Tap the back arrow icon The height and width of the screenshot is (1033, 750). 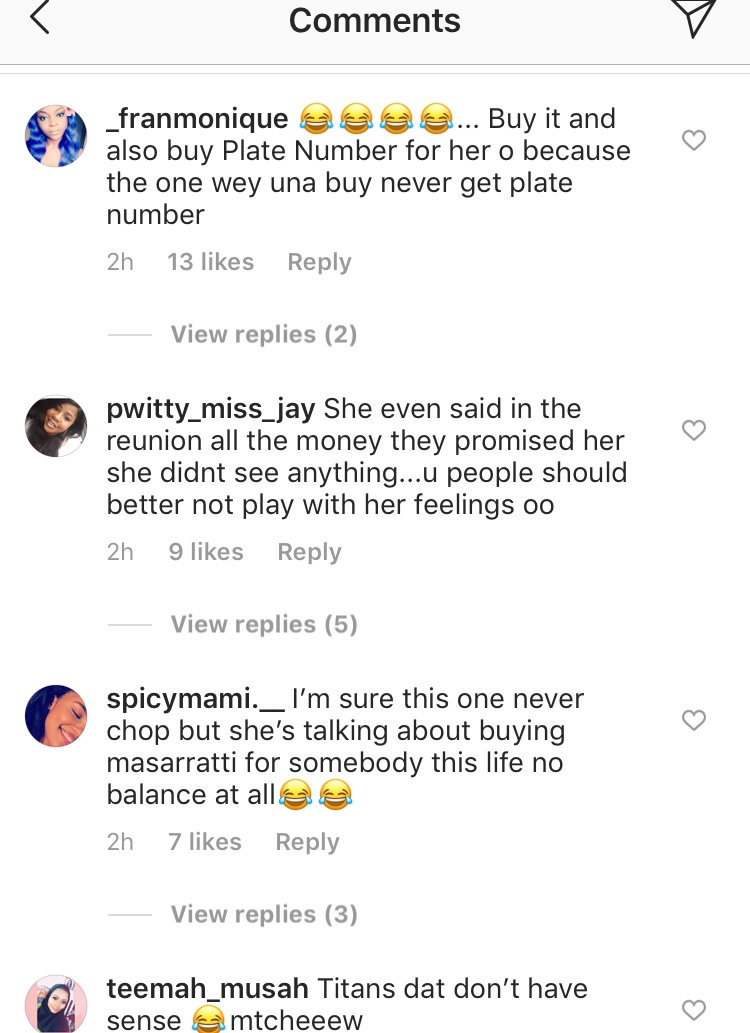(x=40, y=19)
